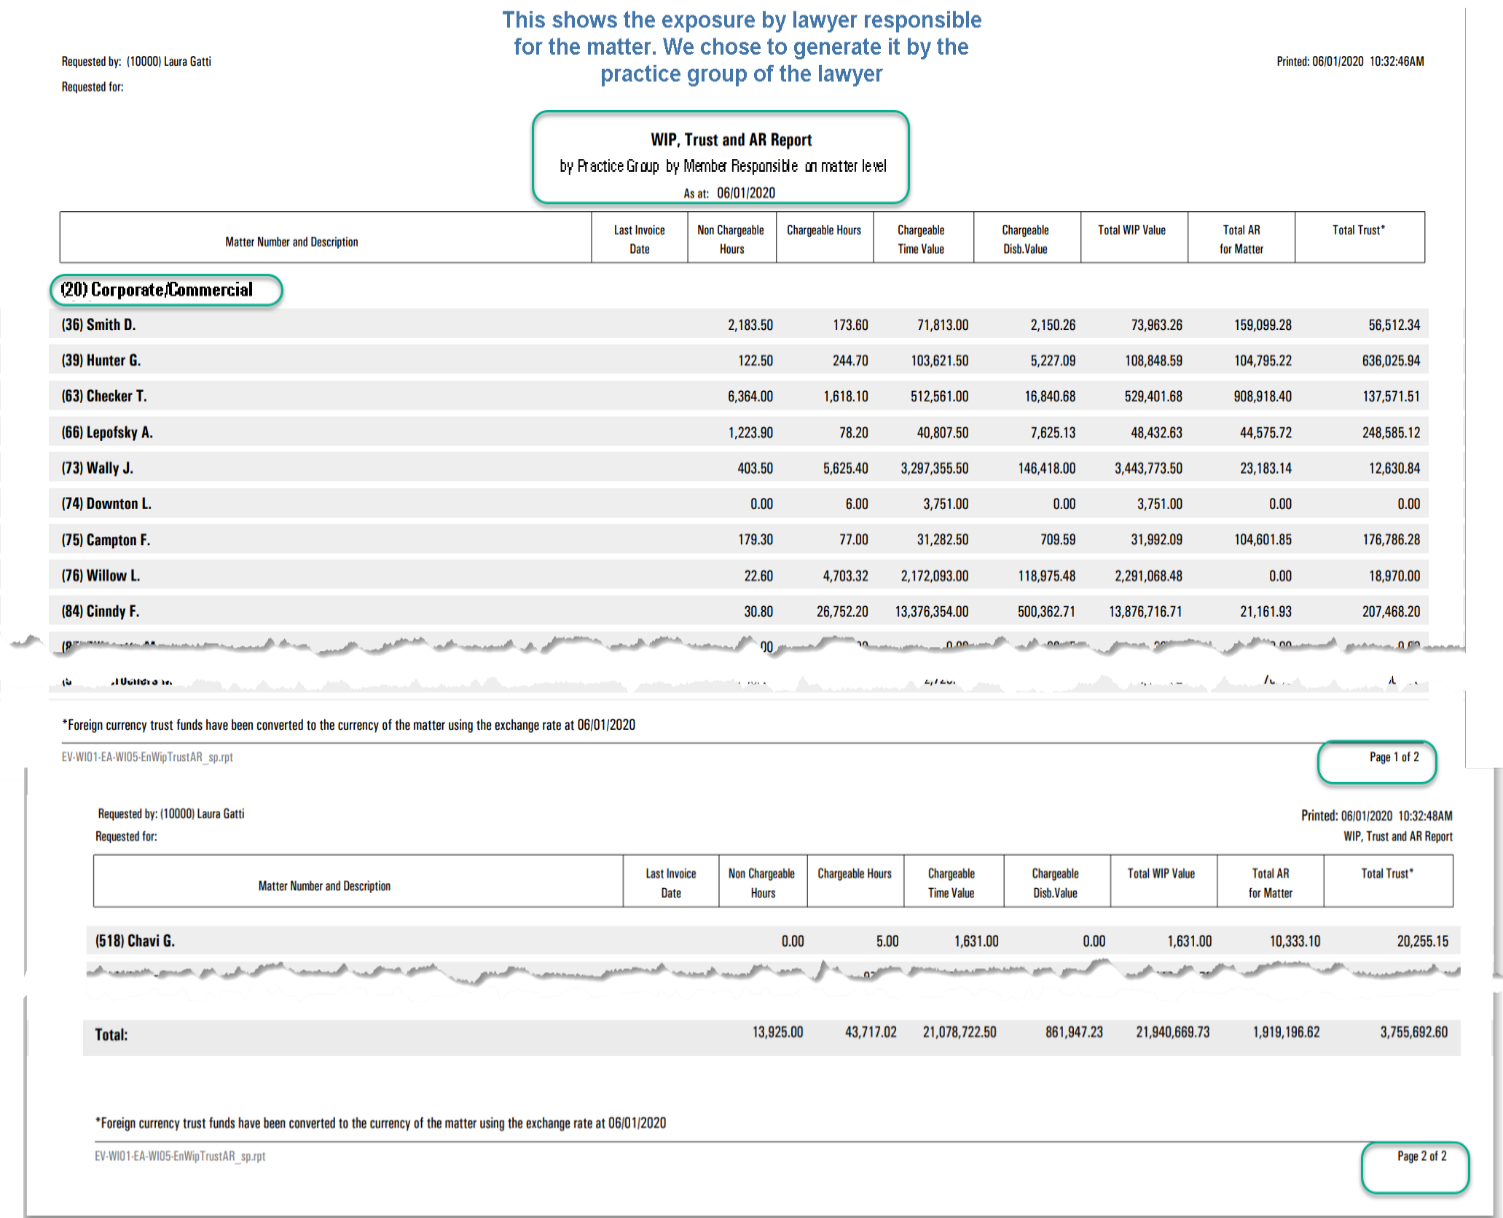The image size is (1503, 1218).
Task: Select the first page Total Trust* column header
Action: (1358, 230)
